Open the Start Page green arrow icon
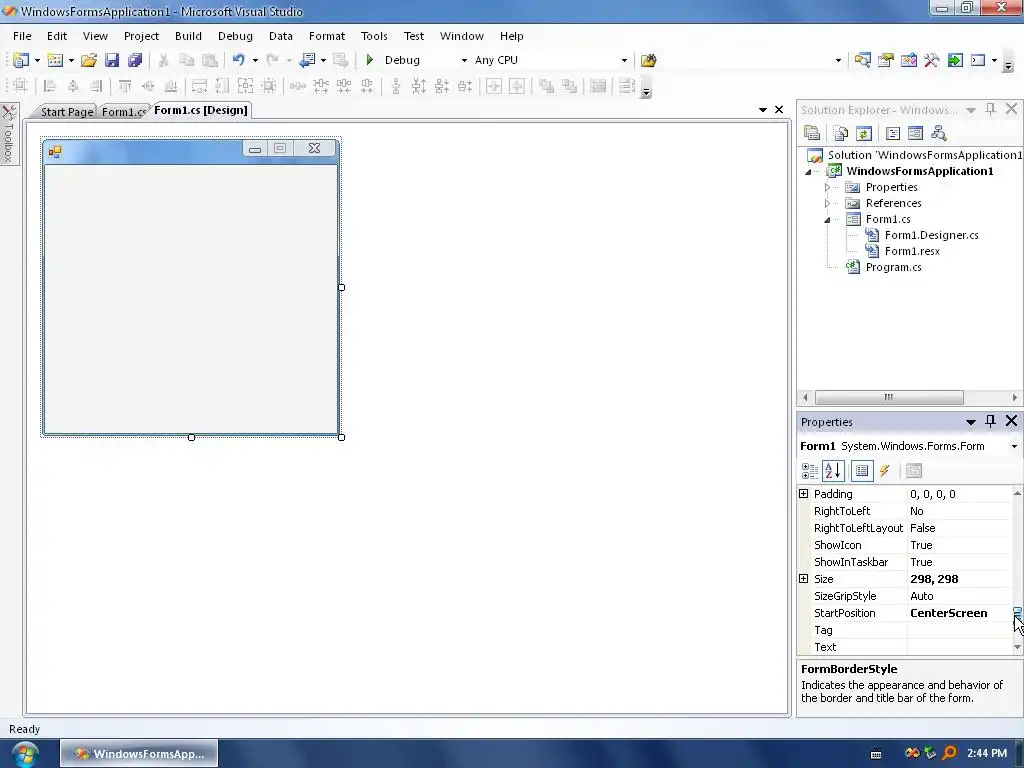The width and height of the screenshot is (1024, 768). tap(955, 60)
